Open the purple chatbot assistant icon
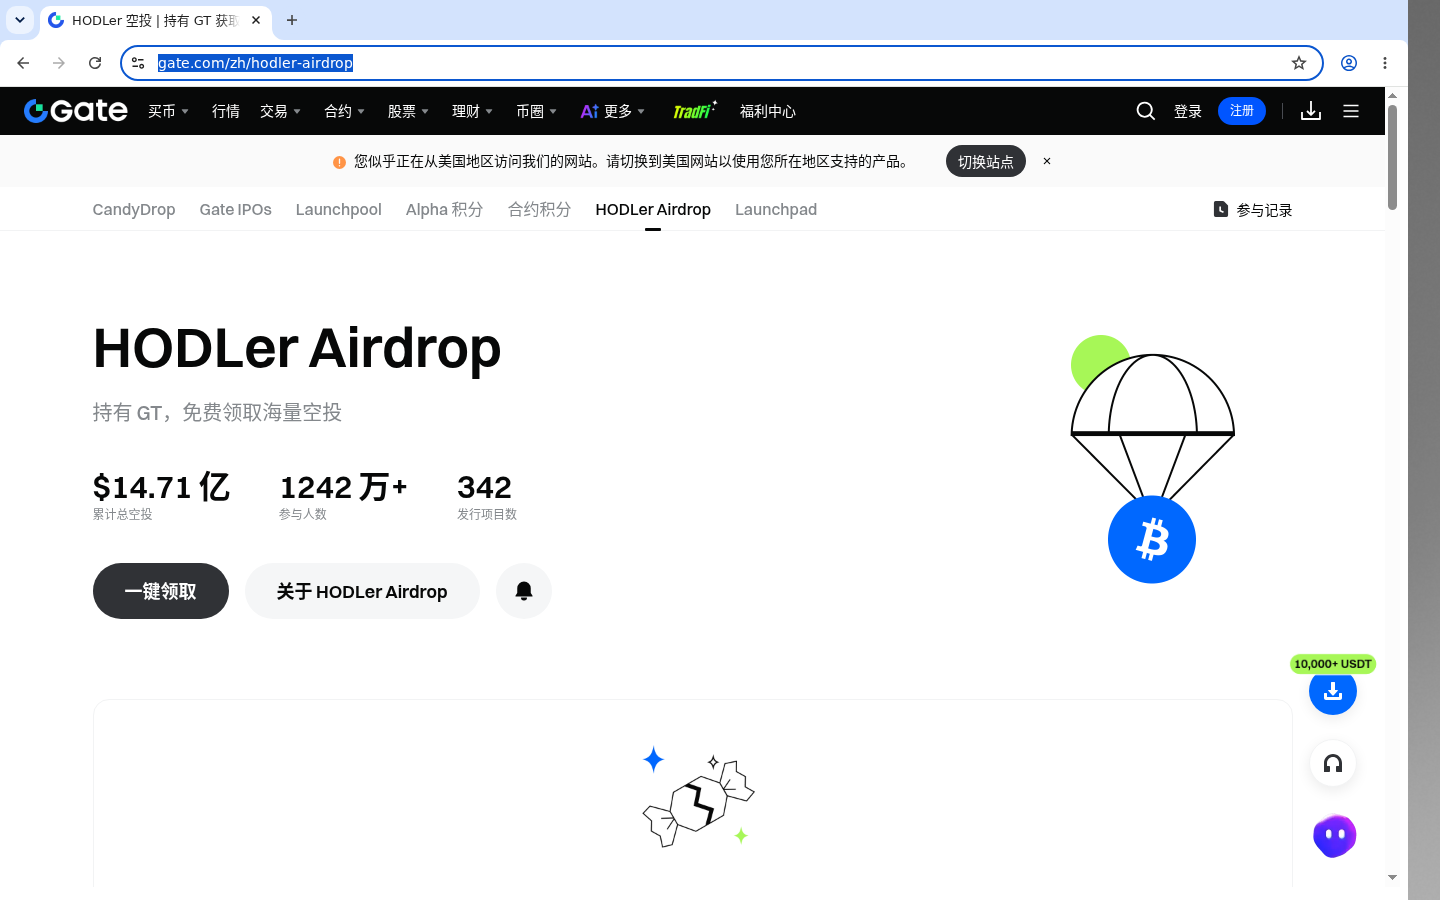 tap(1334, 836)
